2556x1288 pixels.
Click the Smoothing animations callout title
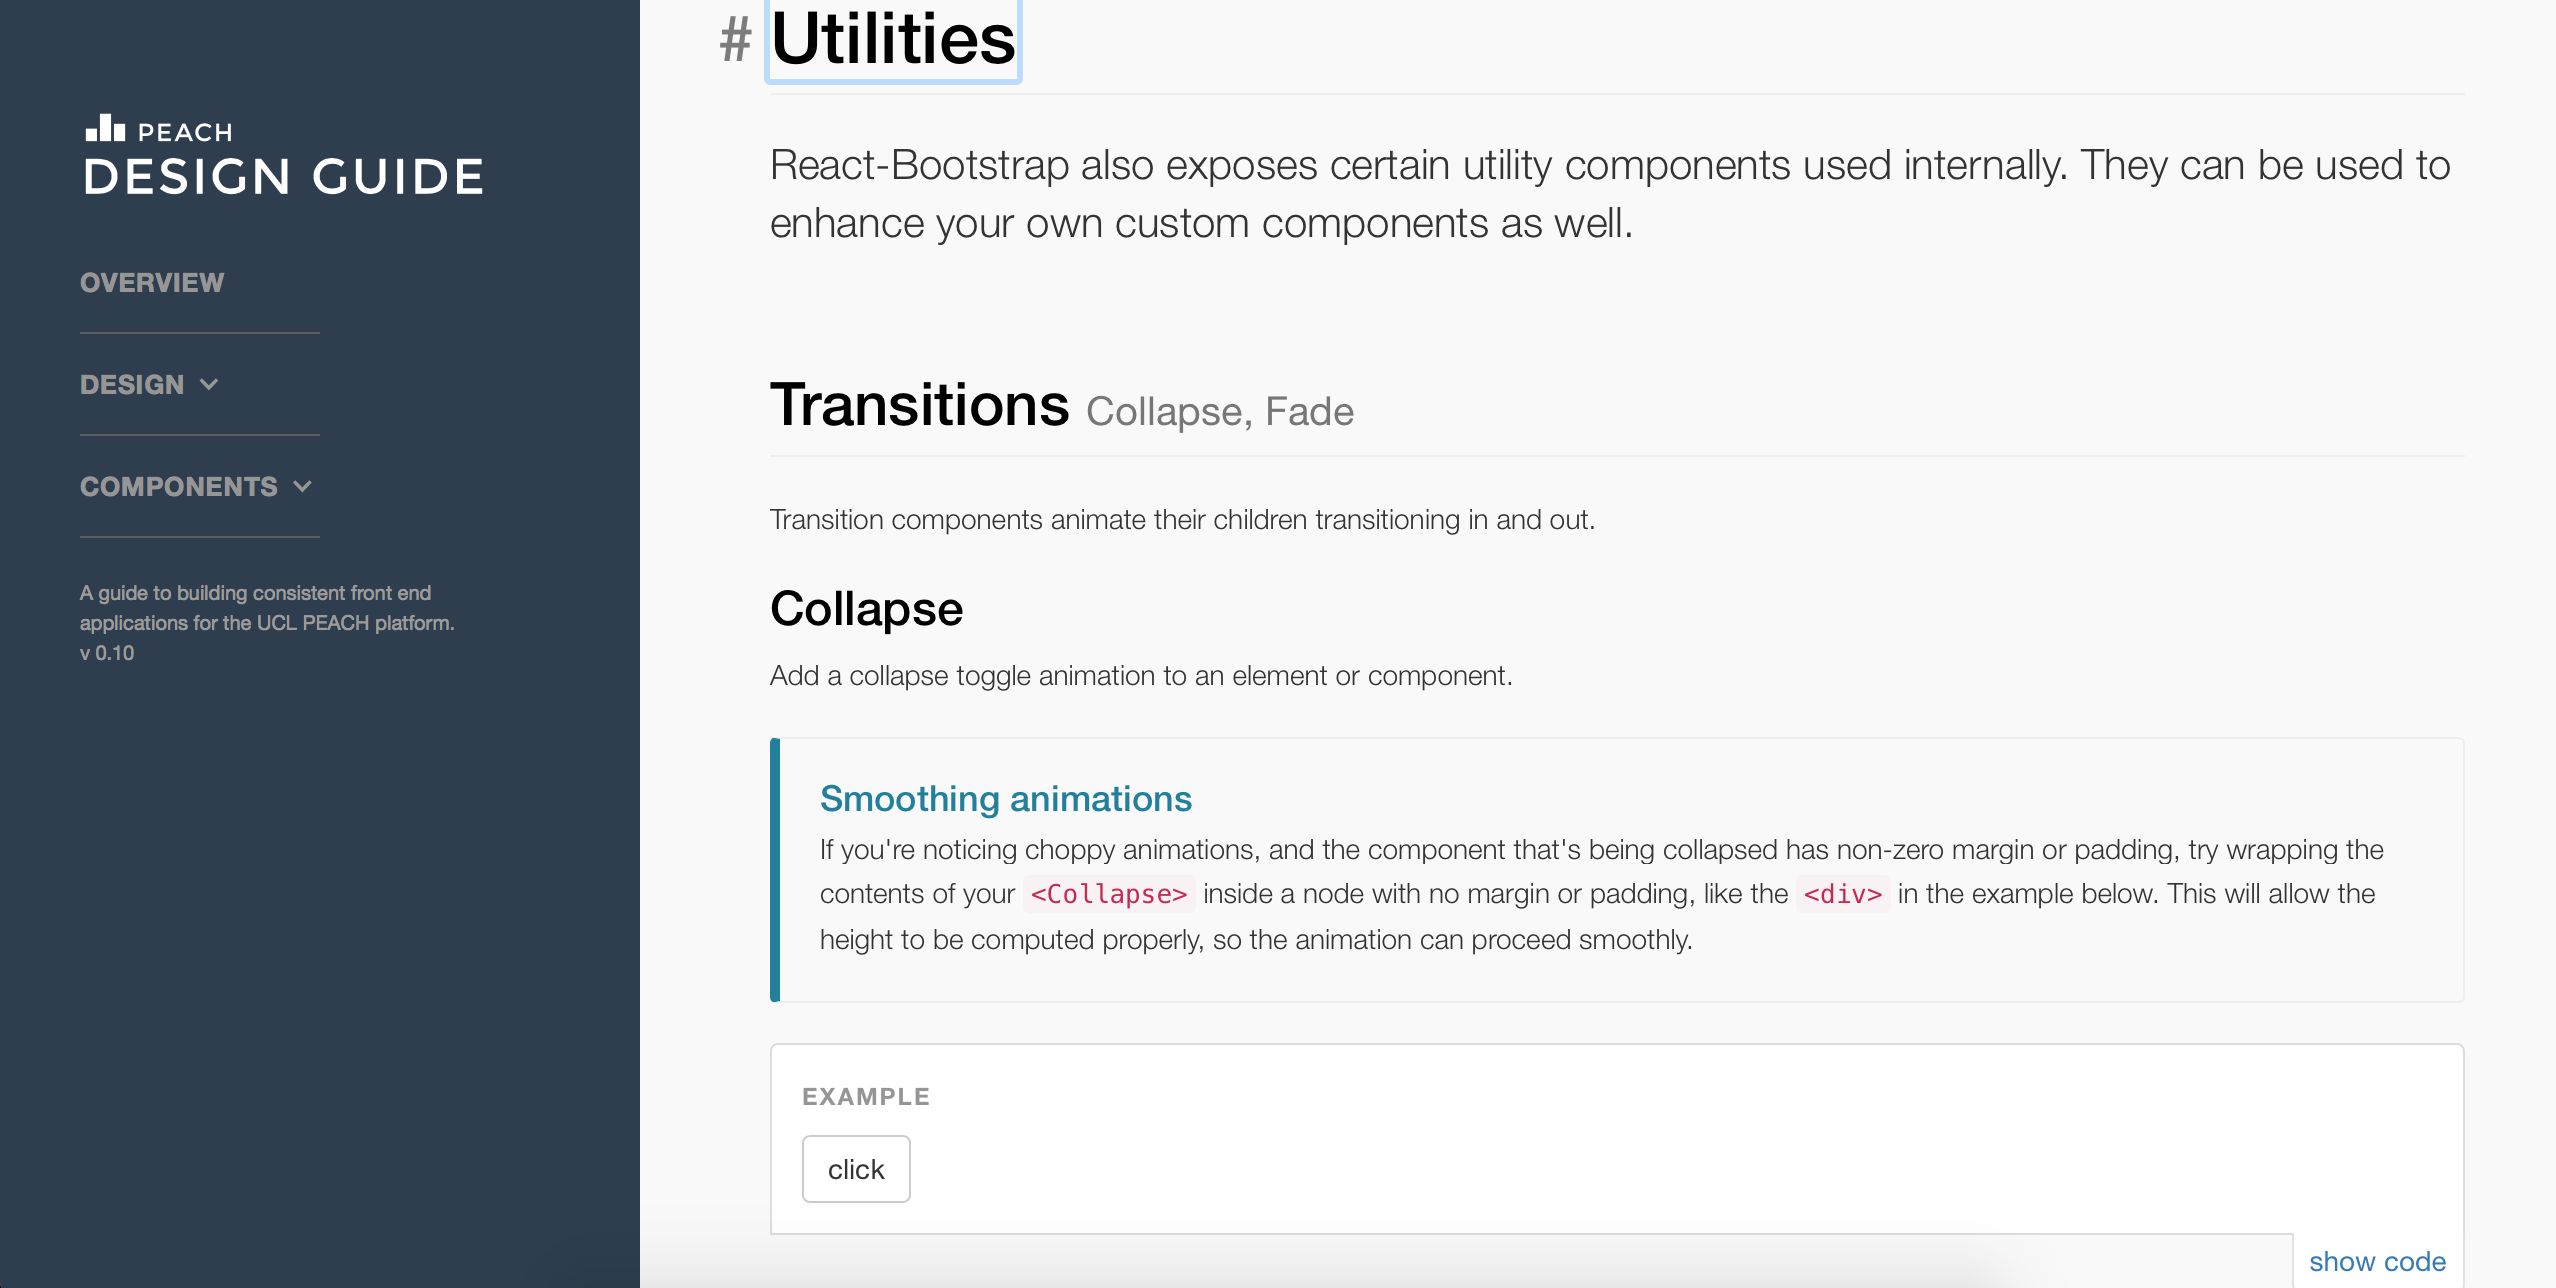click(1006, 799)
